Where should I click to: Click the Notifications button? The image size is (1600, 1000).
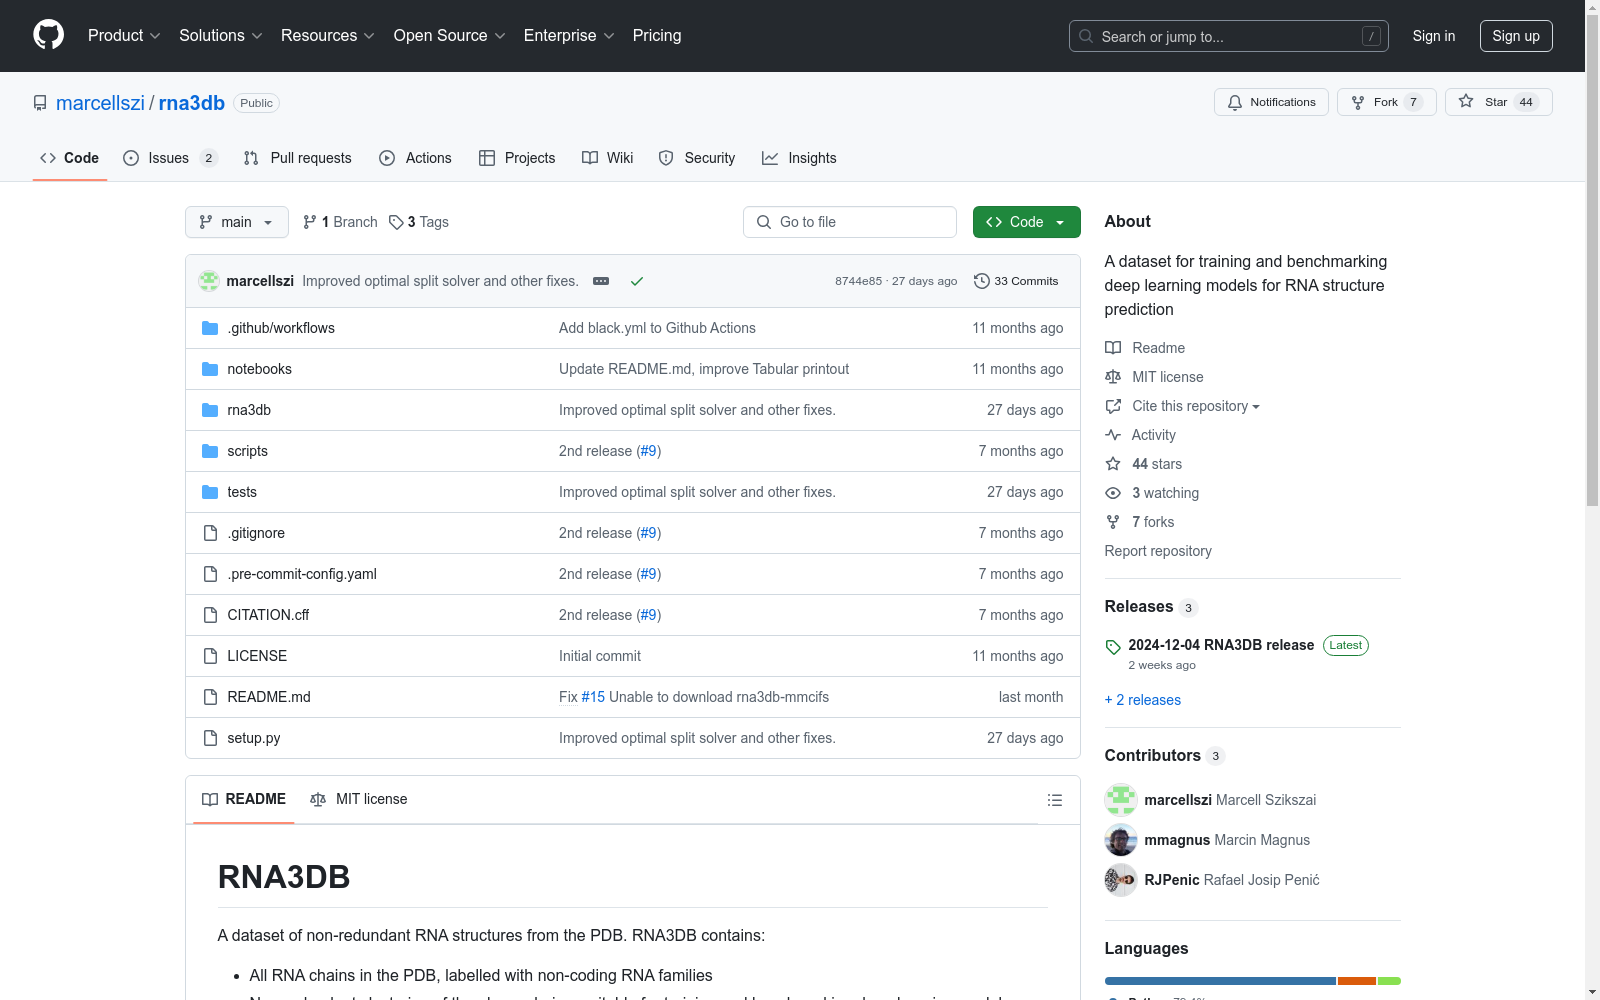click(1271, 102)
